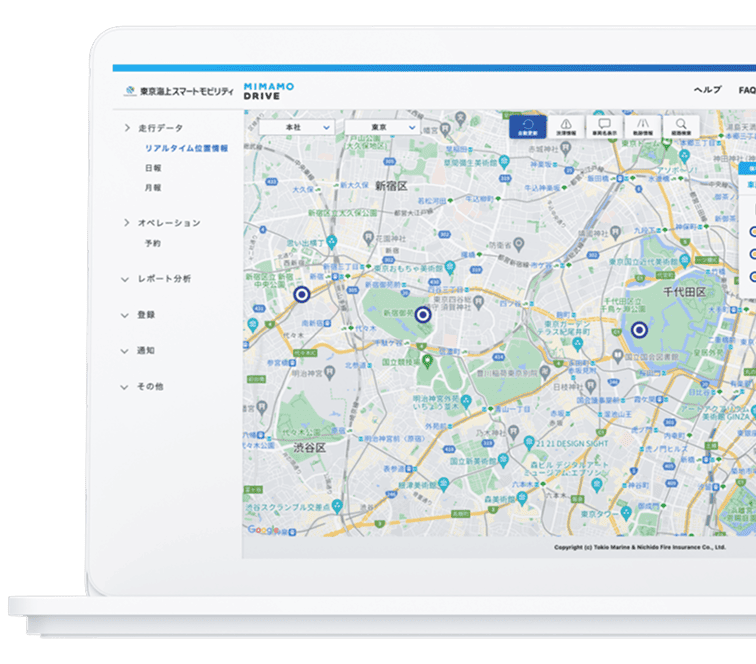Viewport: 756px width, 664px height.
Task: Click the 根津美術館 museum pin
Action: tap(444, 484)
